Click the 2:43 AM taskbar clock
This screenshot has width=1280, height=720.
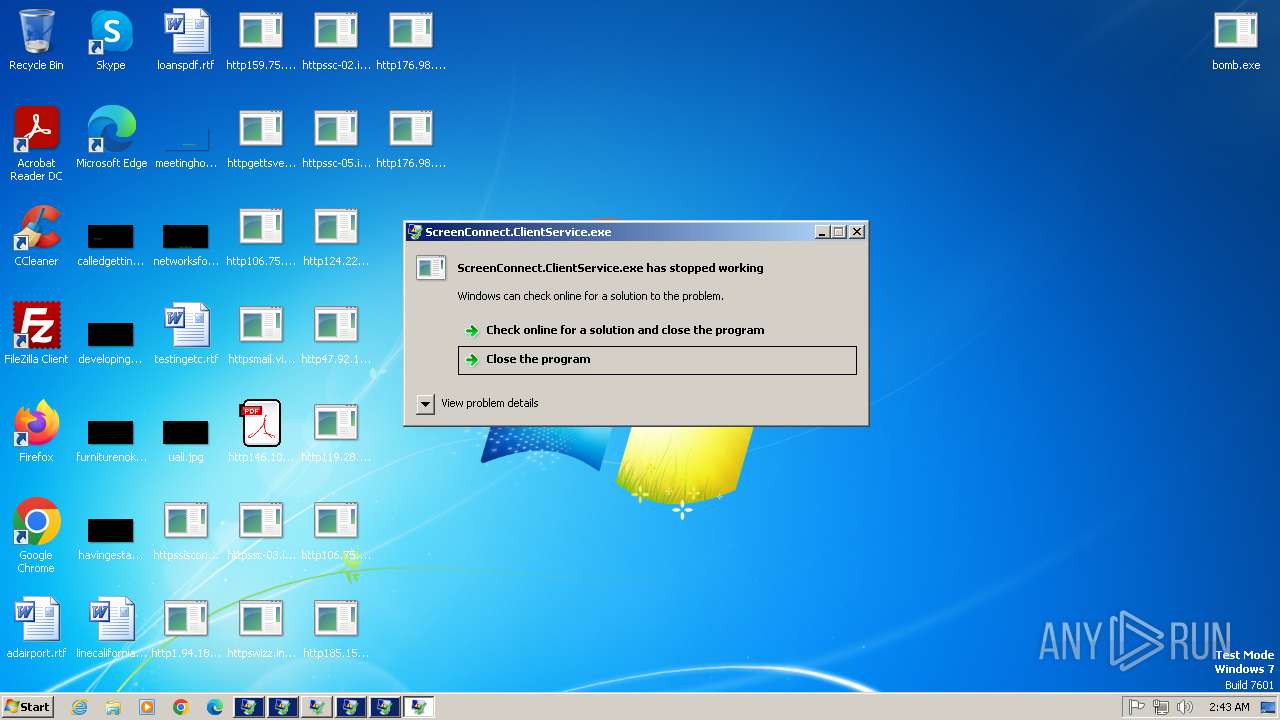point(1229,707)
